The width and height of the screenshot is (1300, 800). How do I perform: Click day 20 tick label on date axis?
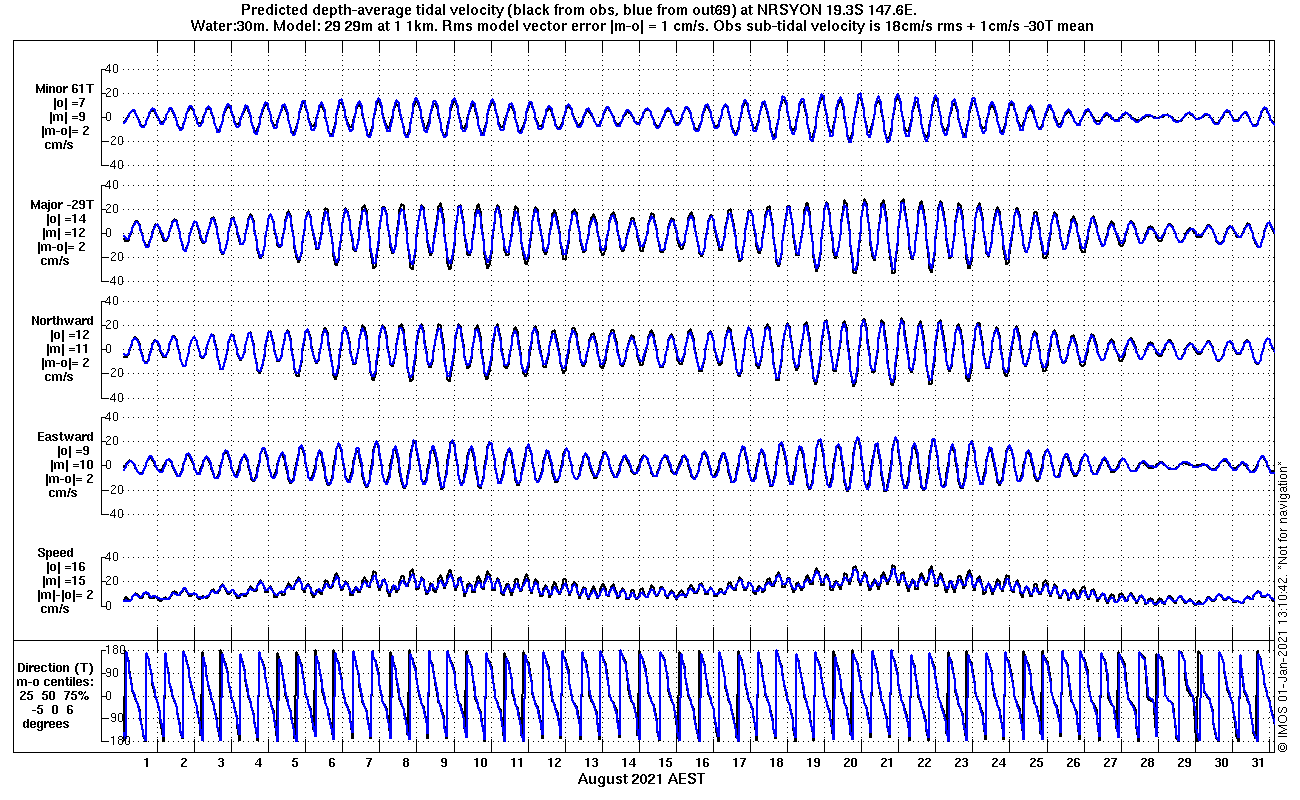click(851, 762)
